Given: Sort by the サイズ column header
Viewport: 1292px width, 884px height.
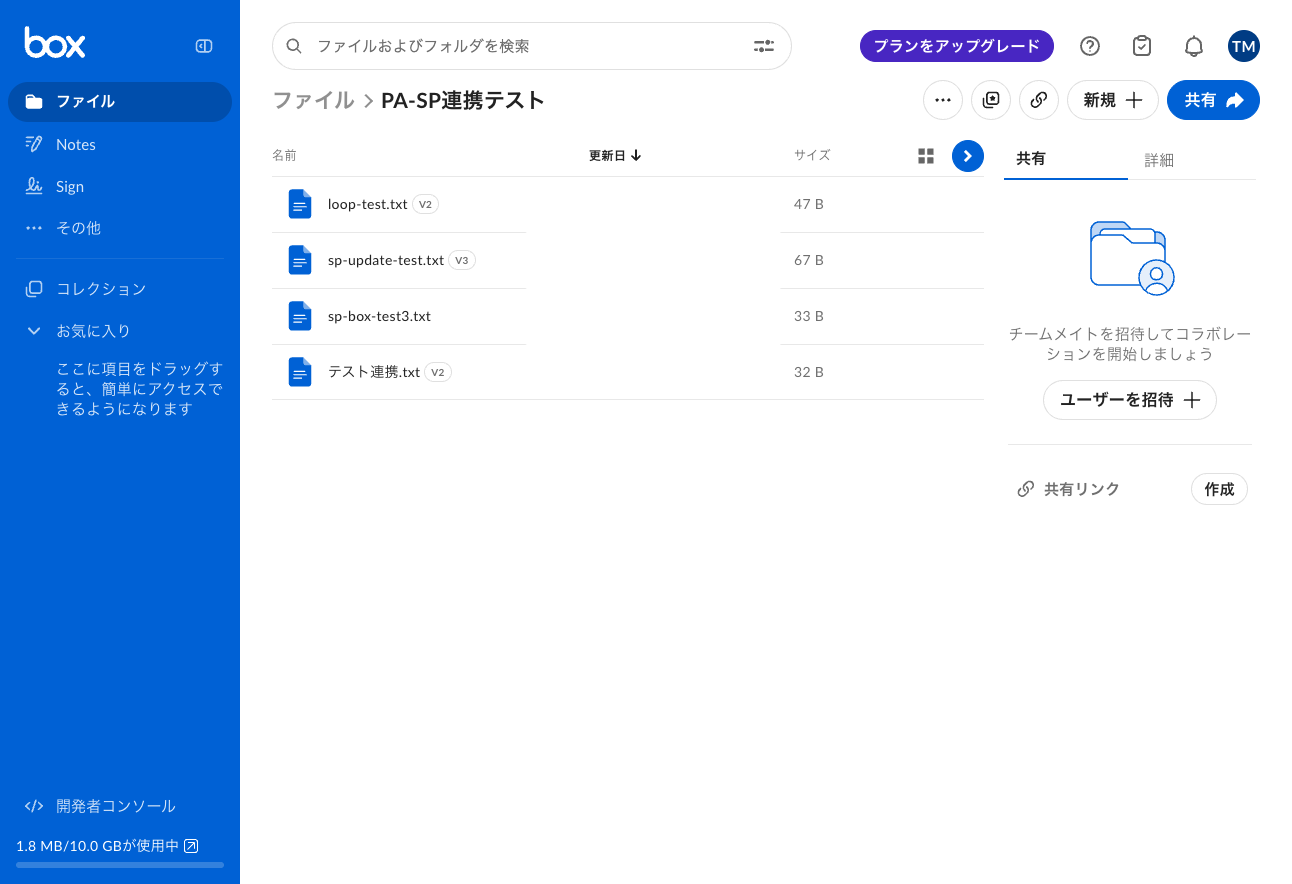Looking at the screenshot, I should [x=812, y=155].
